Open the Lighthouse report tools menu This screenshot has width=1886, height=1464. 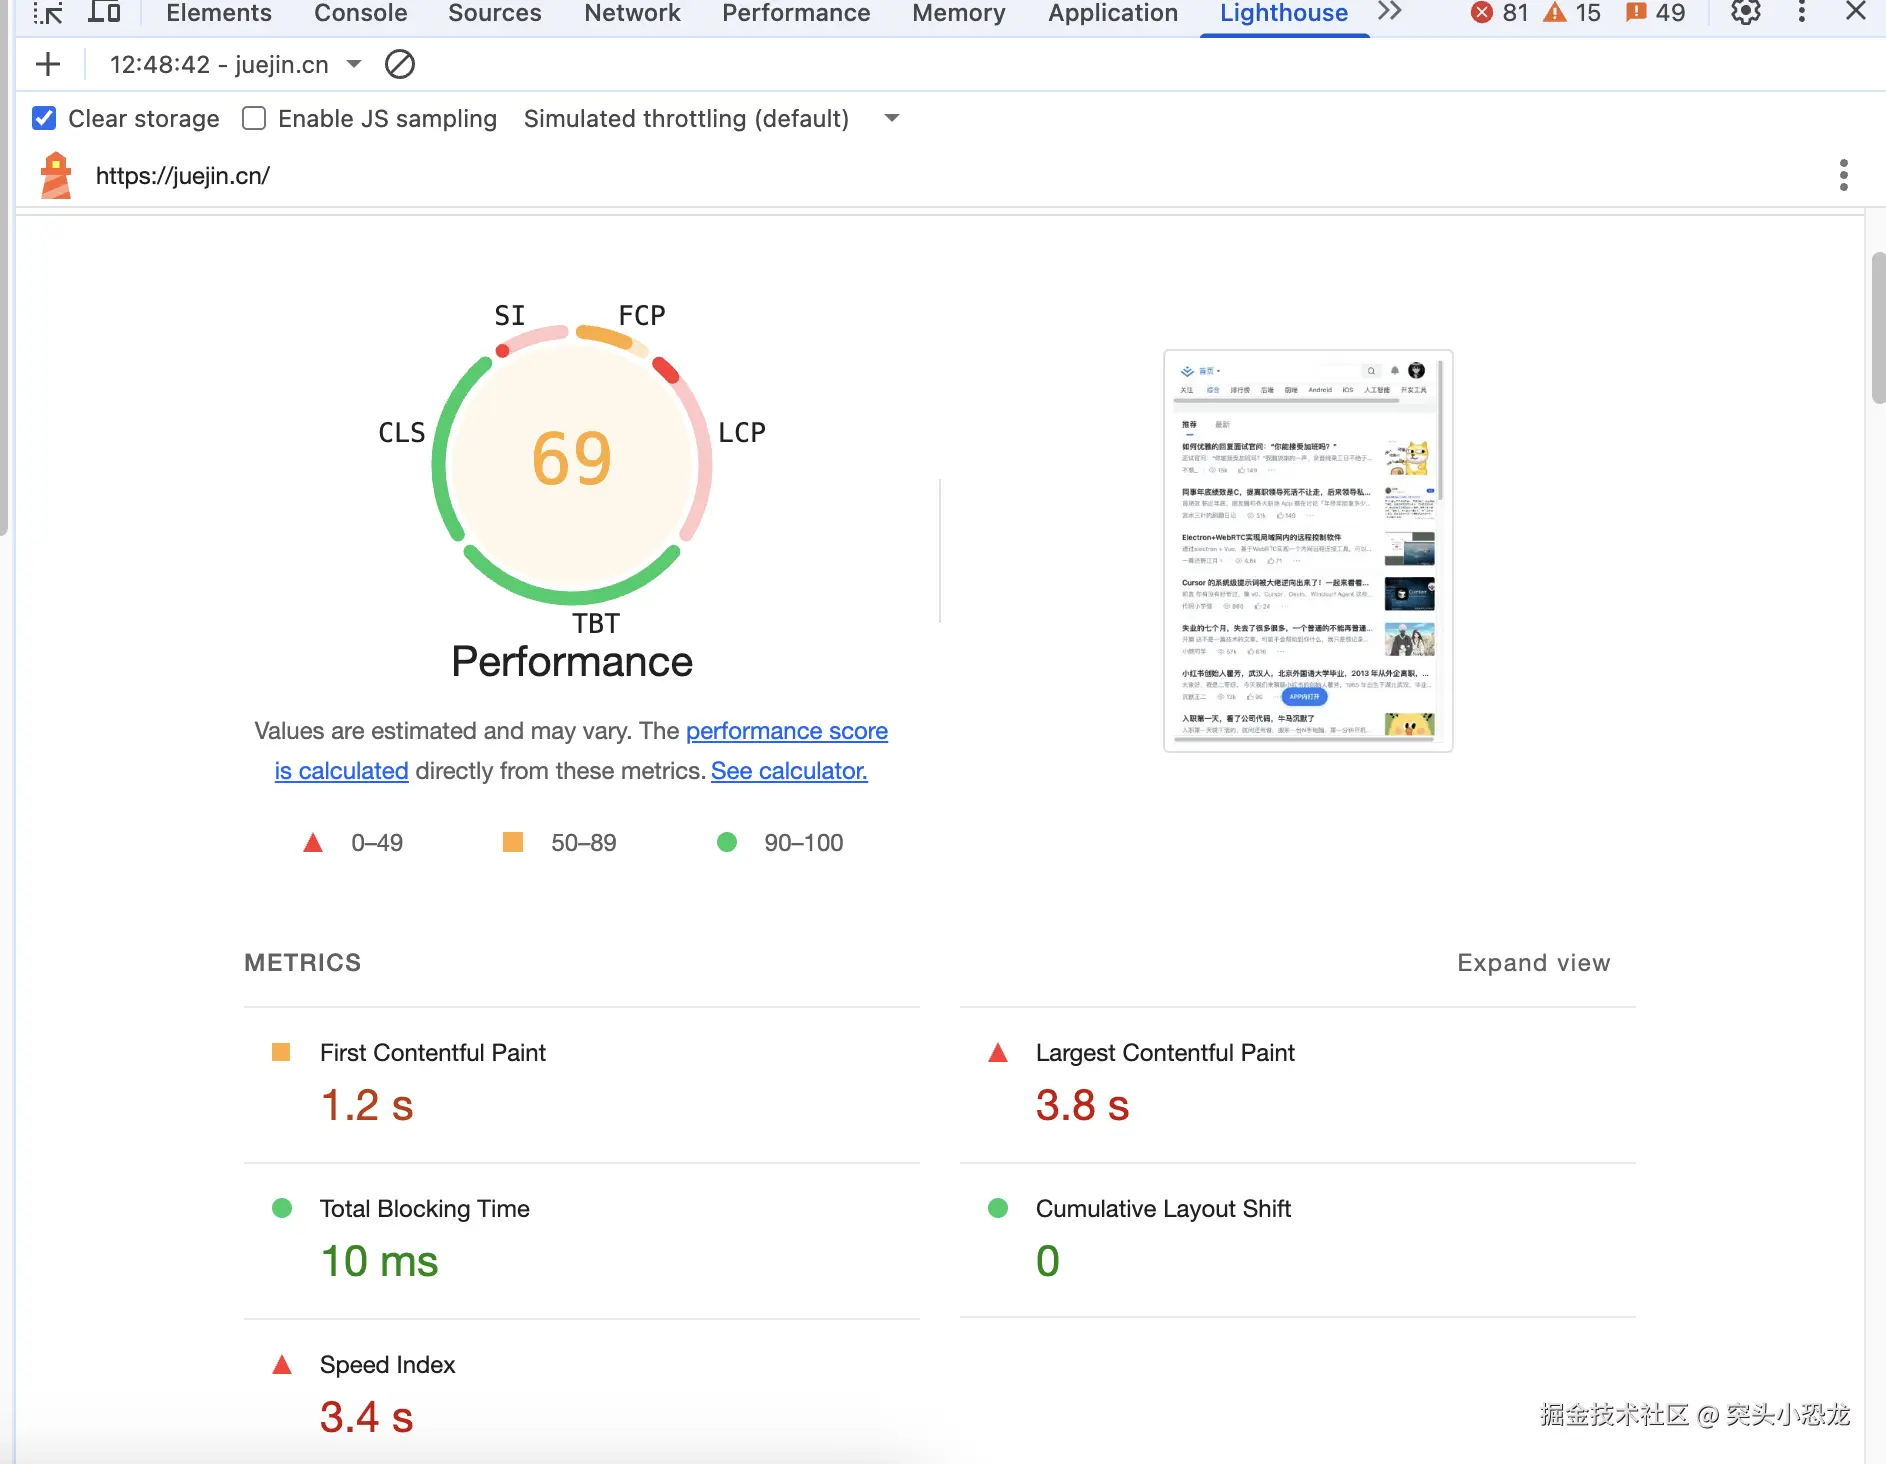[x=1844, y=175]
